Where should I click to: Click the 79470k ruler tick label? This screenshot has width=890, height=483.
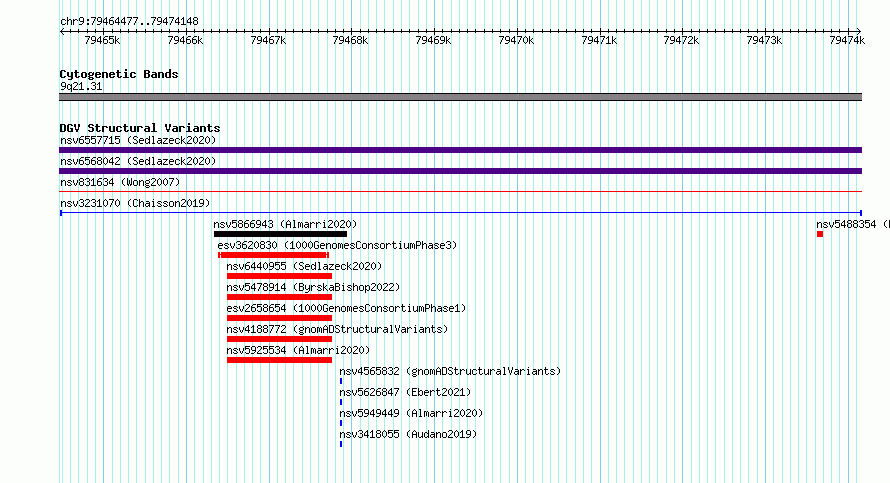point(516,40)
